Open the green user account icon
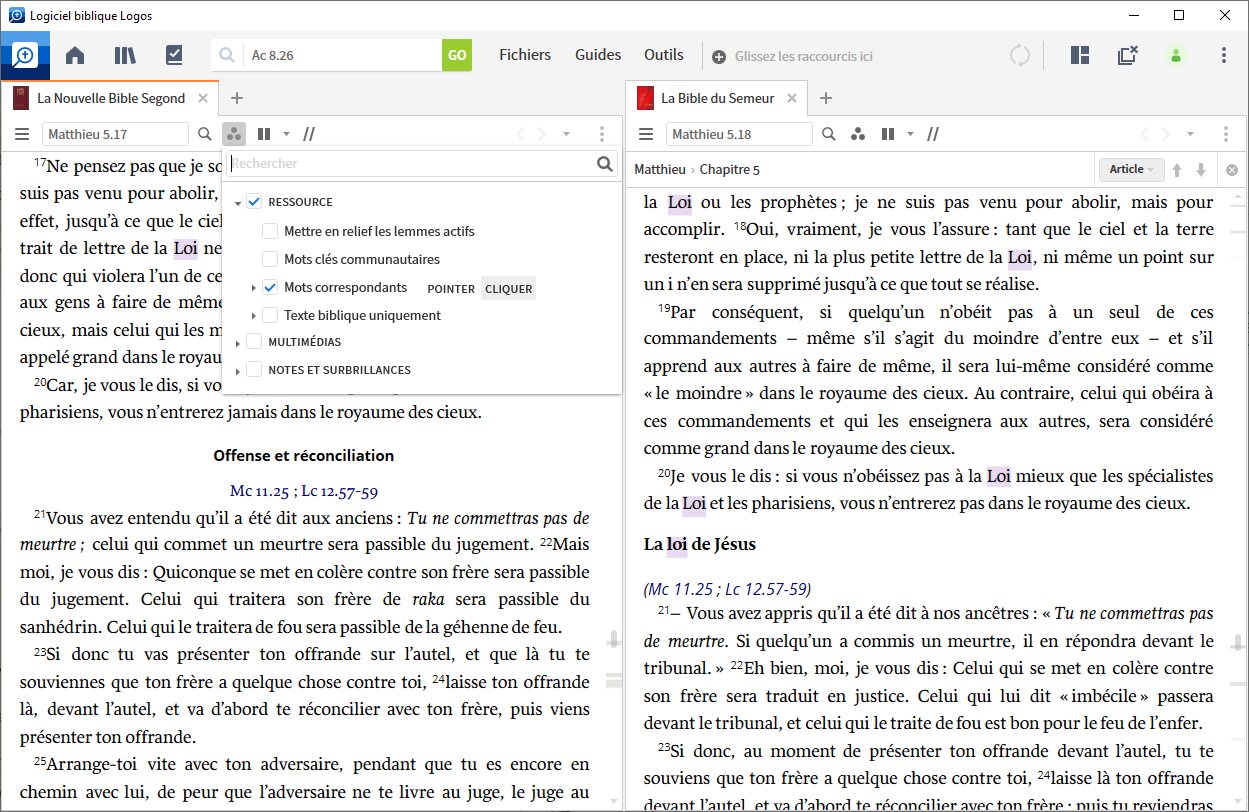Viewport: 1249px width, 812px height. point(1176,56)
